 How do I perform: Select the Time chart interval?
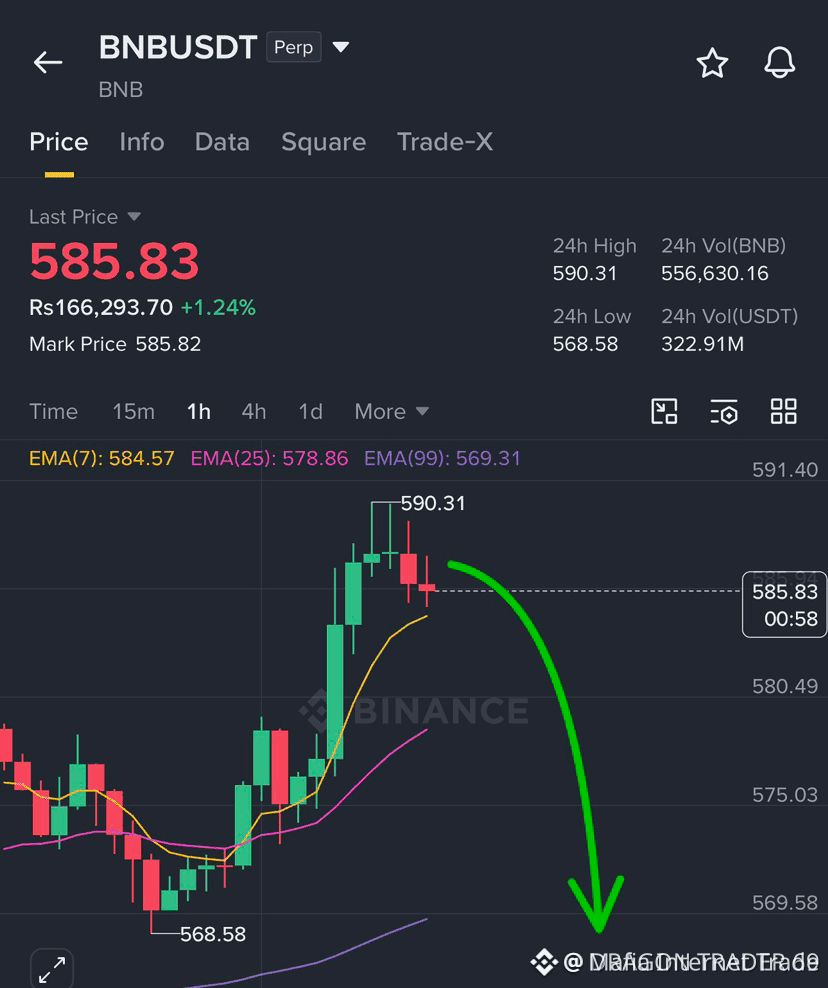[54, 411]
